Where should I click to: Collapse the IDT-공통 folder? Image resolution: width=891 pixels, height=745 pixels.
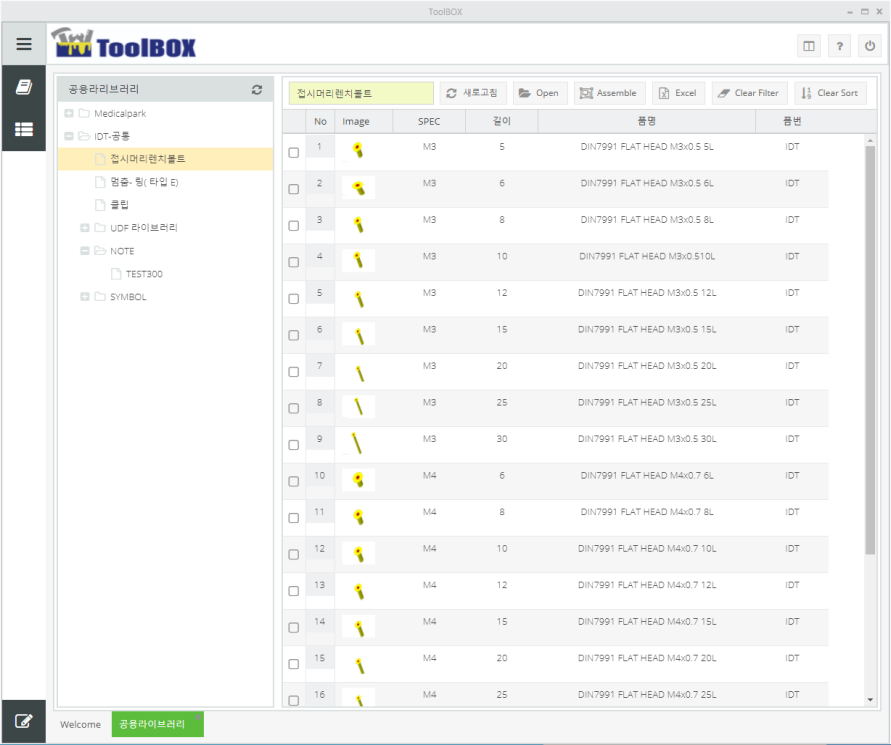pos(69,136)
